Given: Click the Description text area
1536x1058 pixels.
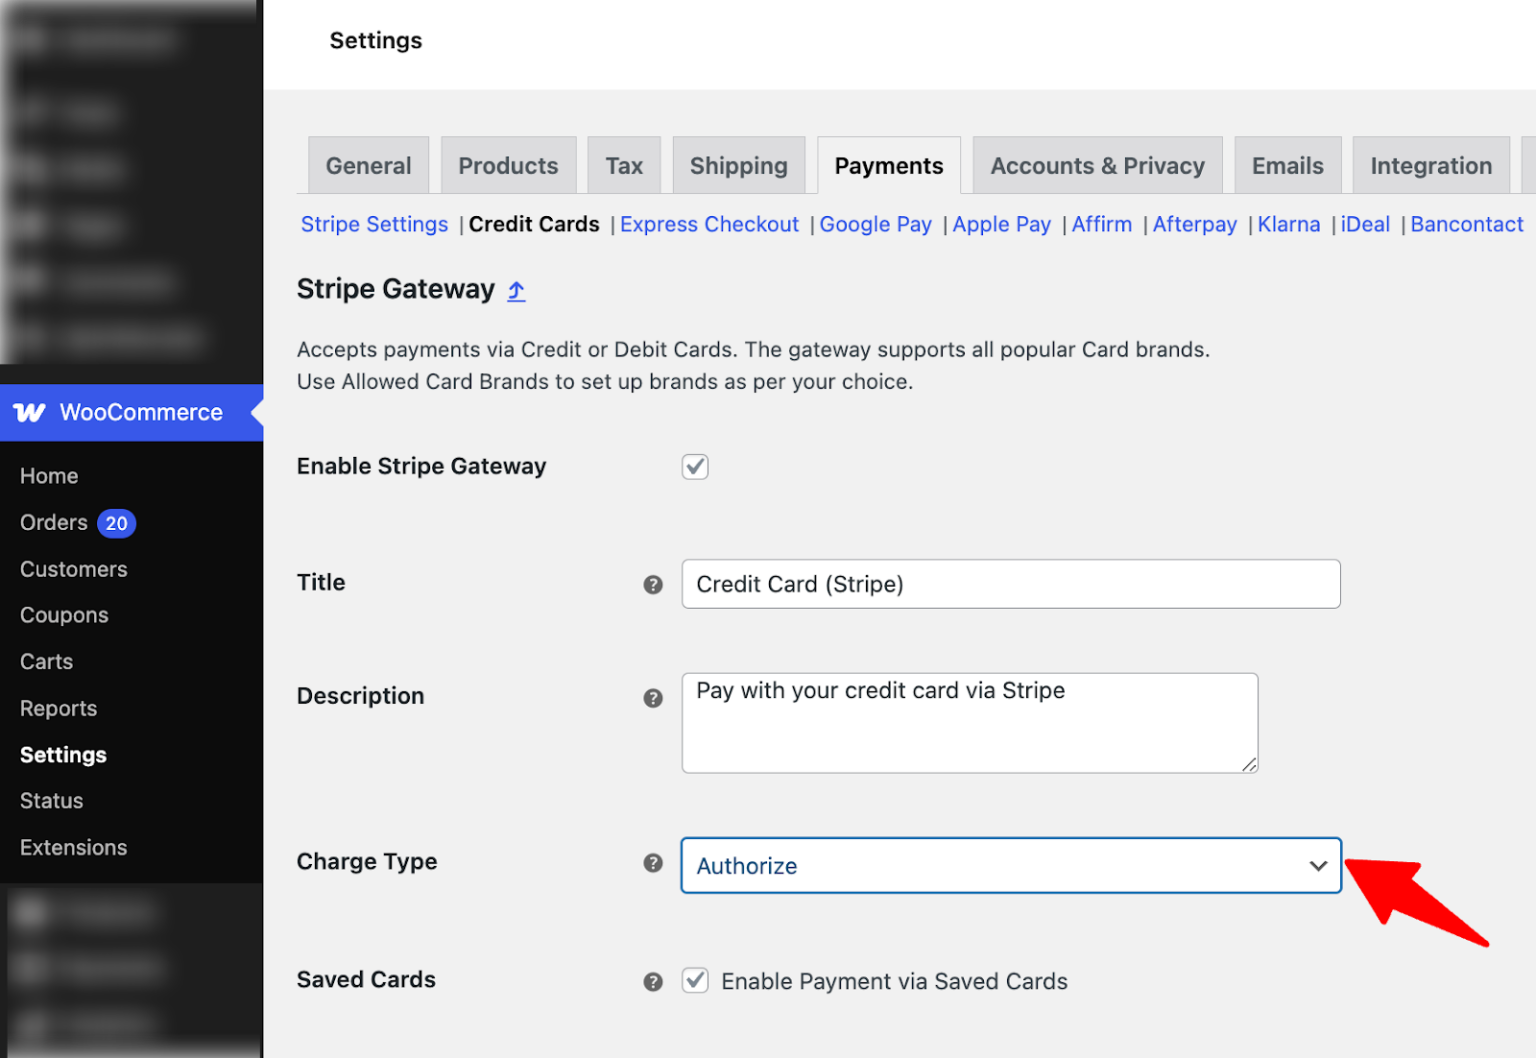Looking at the screenshot, I should 969,722.
